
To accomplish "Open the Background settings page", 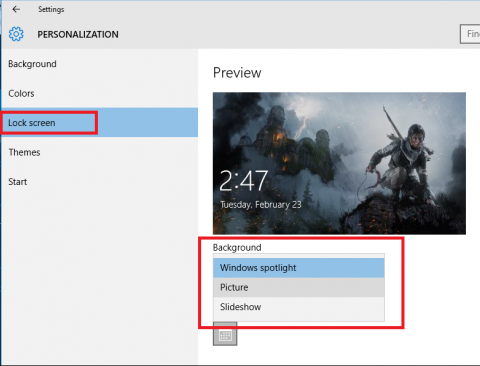I will 99,64.
